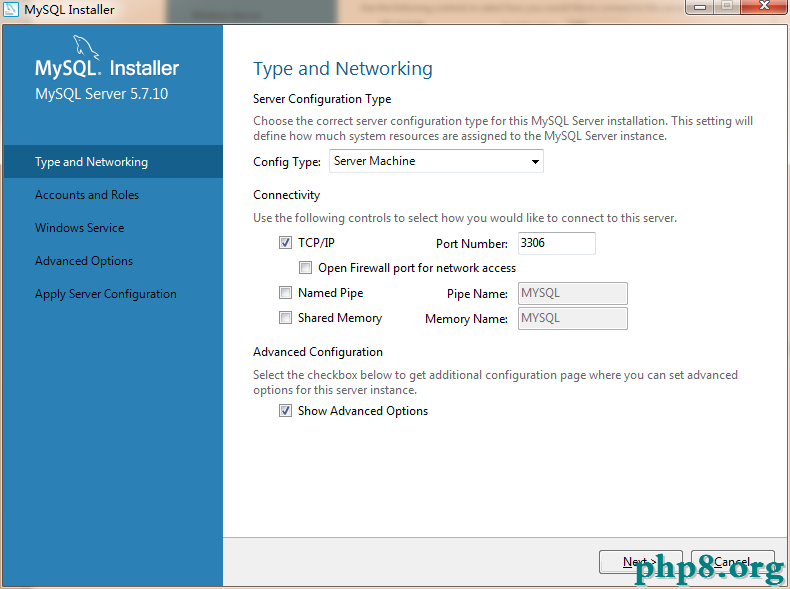This screenshot has width=790, height=589.
Task: Click the 'MySQL Server 5.7.10' text
Action: coord(101,94)
